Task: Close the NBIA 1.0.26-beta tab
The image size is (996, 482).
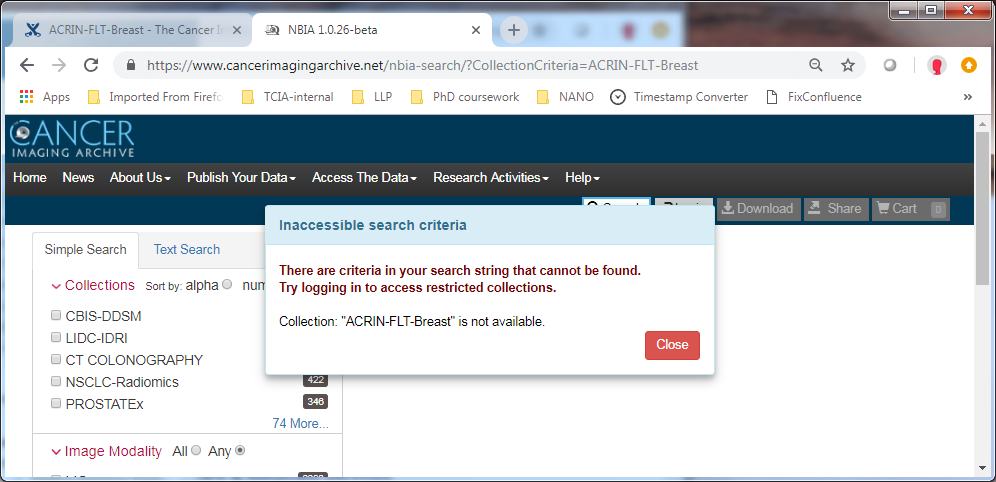Action: [x=476, y=30]
